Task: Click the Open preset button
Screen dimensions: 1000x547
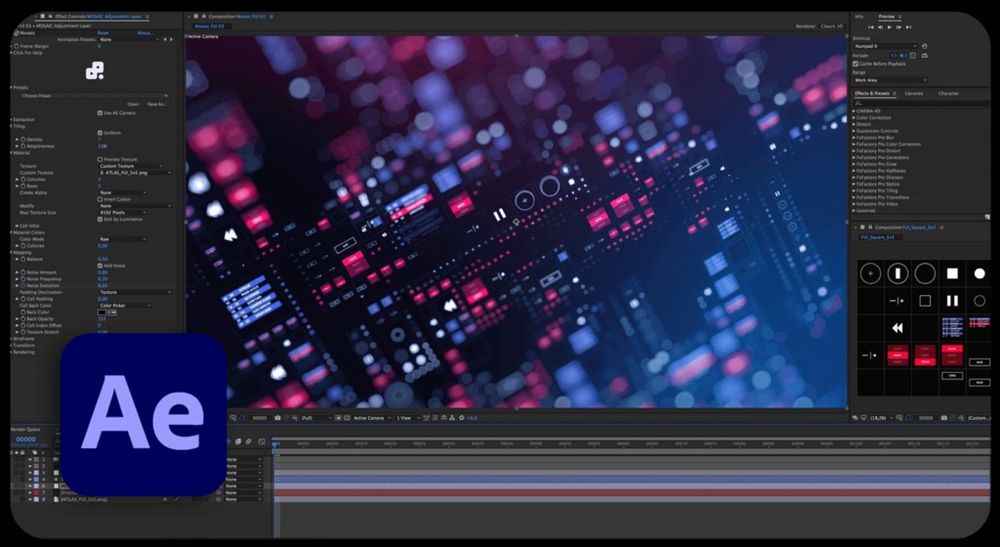Action: coord(133,104)
